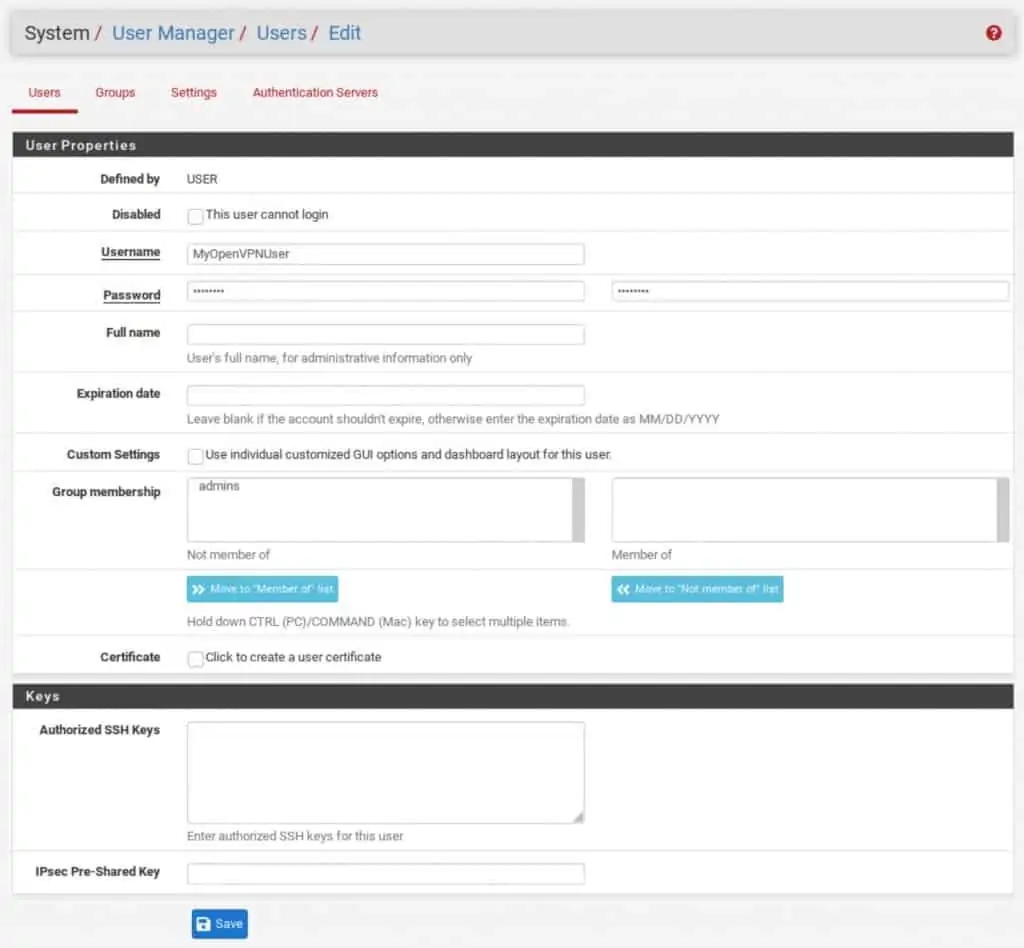Click the User Manager breadcrumb link

point(173,33)
